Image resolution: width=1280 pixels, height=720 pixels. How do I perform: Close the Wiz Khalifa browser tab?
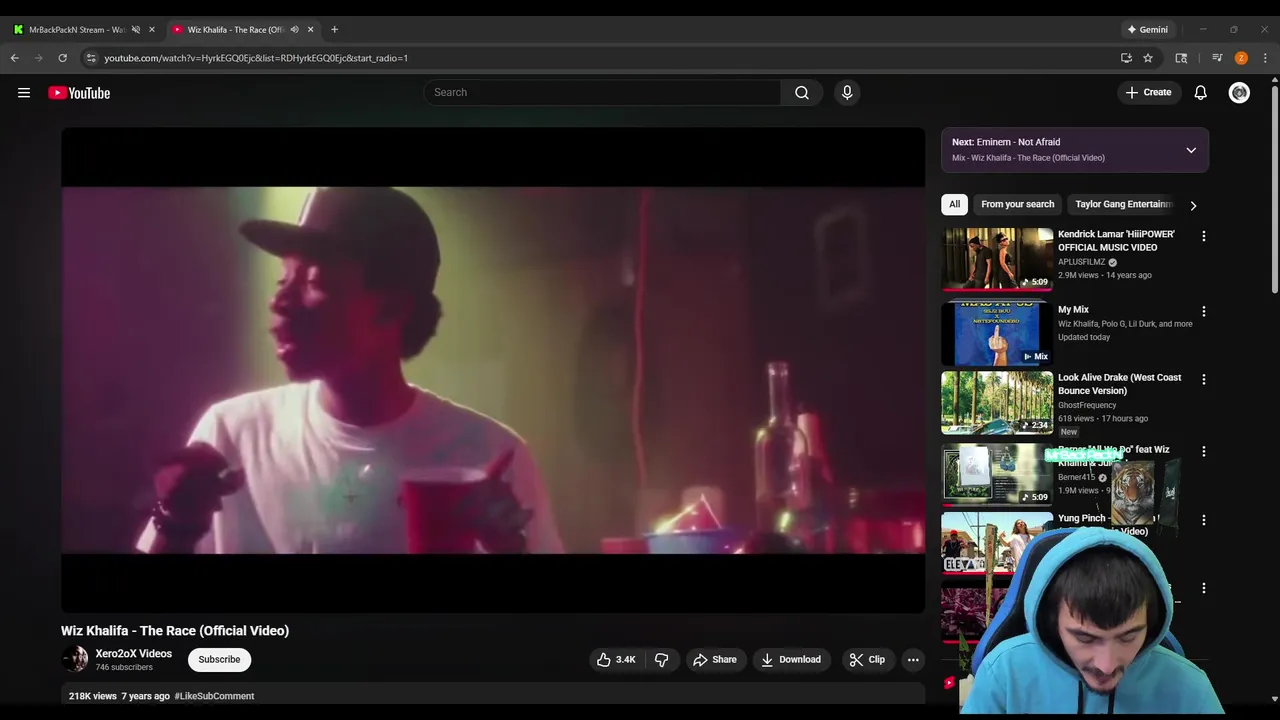coord(310,30)
